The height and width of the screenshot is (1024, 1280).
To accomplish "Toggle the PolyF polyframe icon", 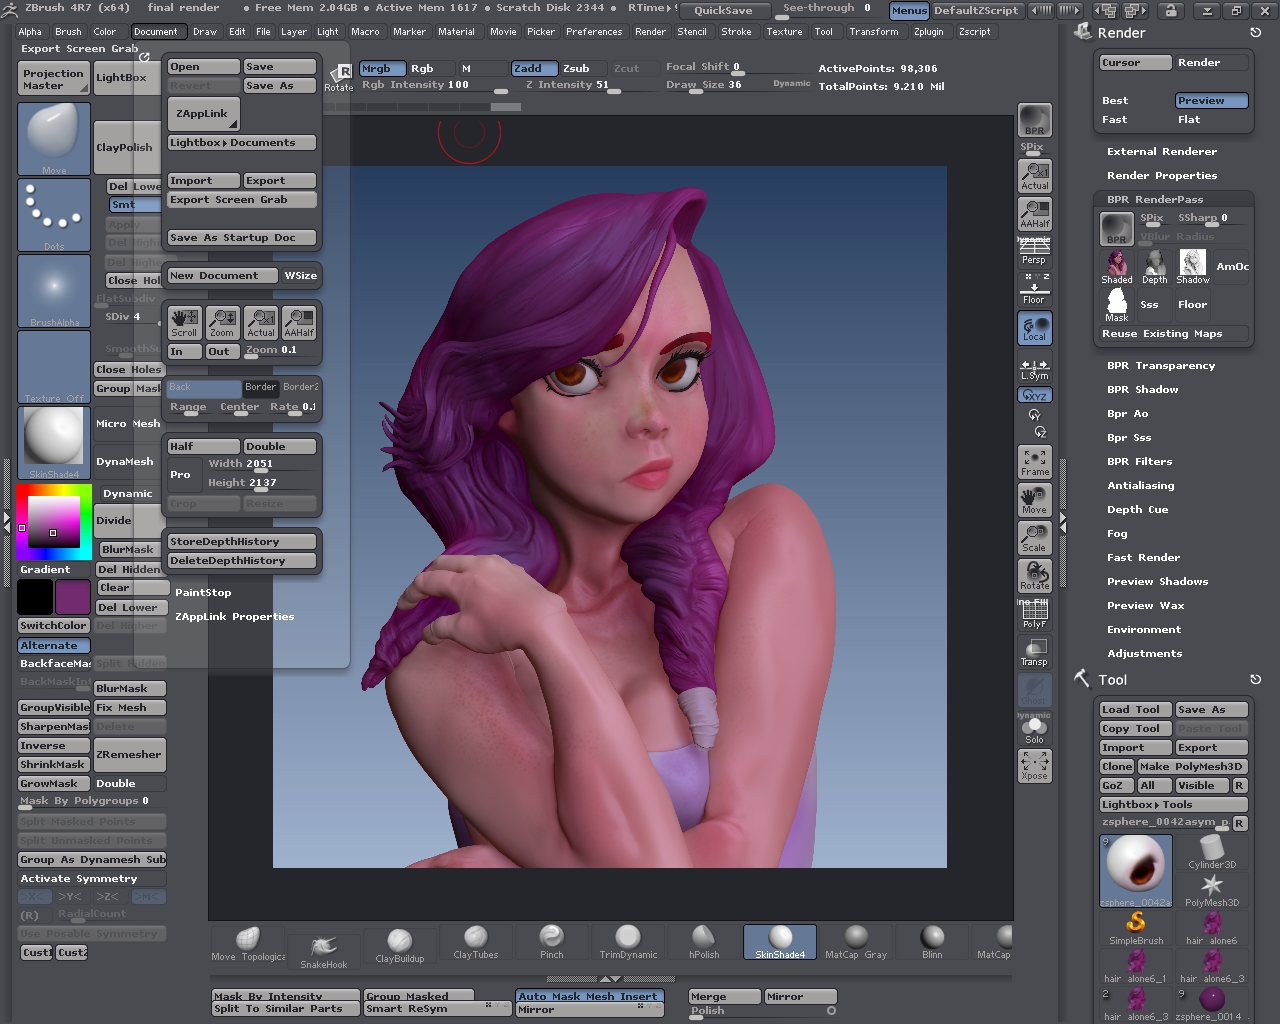I will click(x=1034, y=614).
